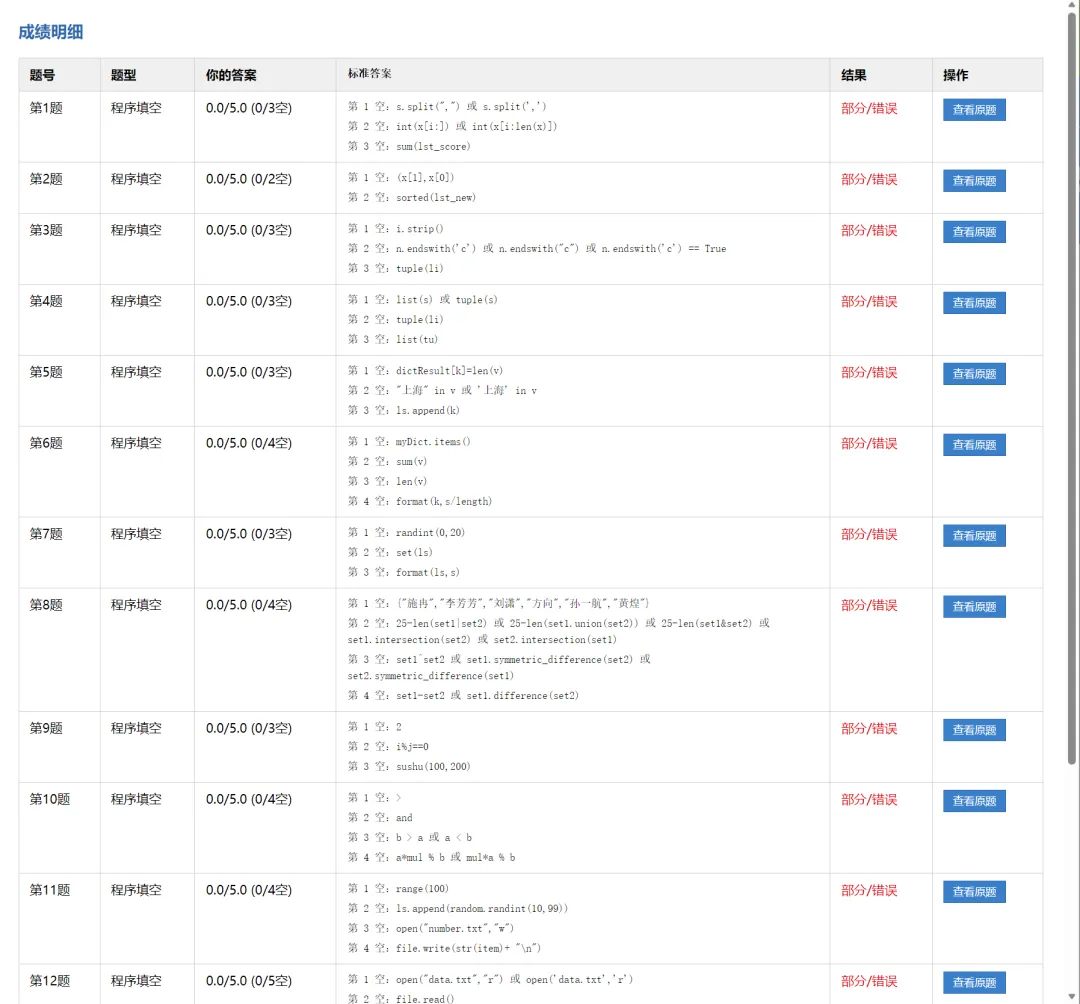1080x1004 pixels.
Task: Click 查看原题 in 第6题 row
Action: (974, 444)
